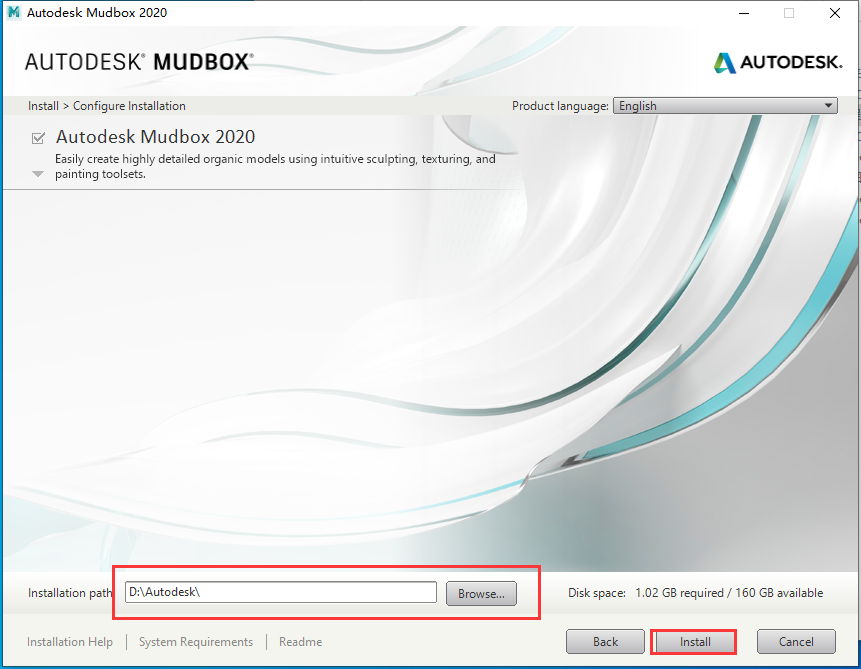This screenshot has width=861, height=669.
Task: Close the installer window
Action: tap(835, 13)
